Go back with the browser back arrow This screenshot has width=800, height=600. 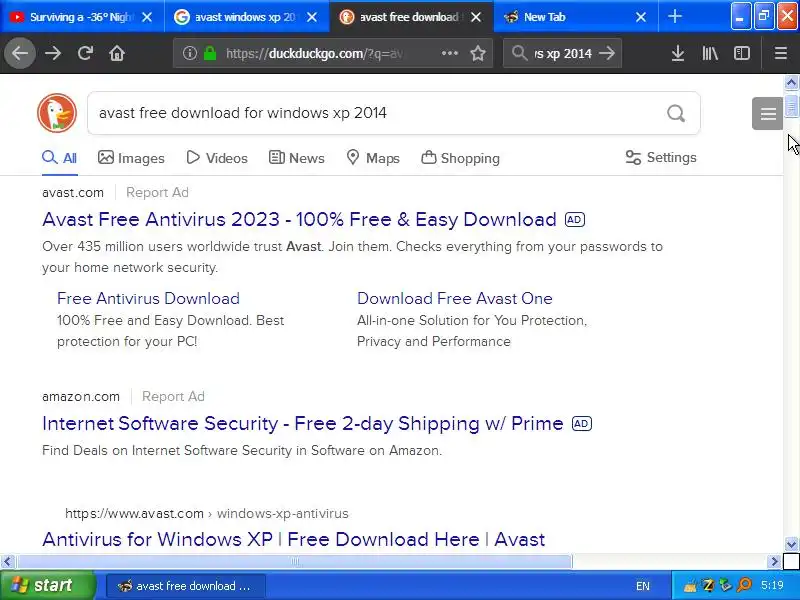coord(20,53)
